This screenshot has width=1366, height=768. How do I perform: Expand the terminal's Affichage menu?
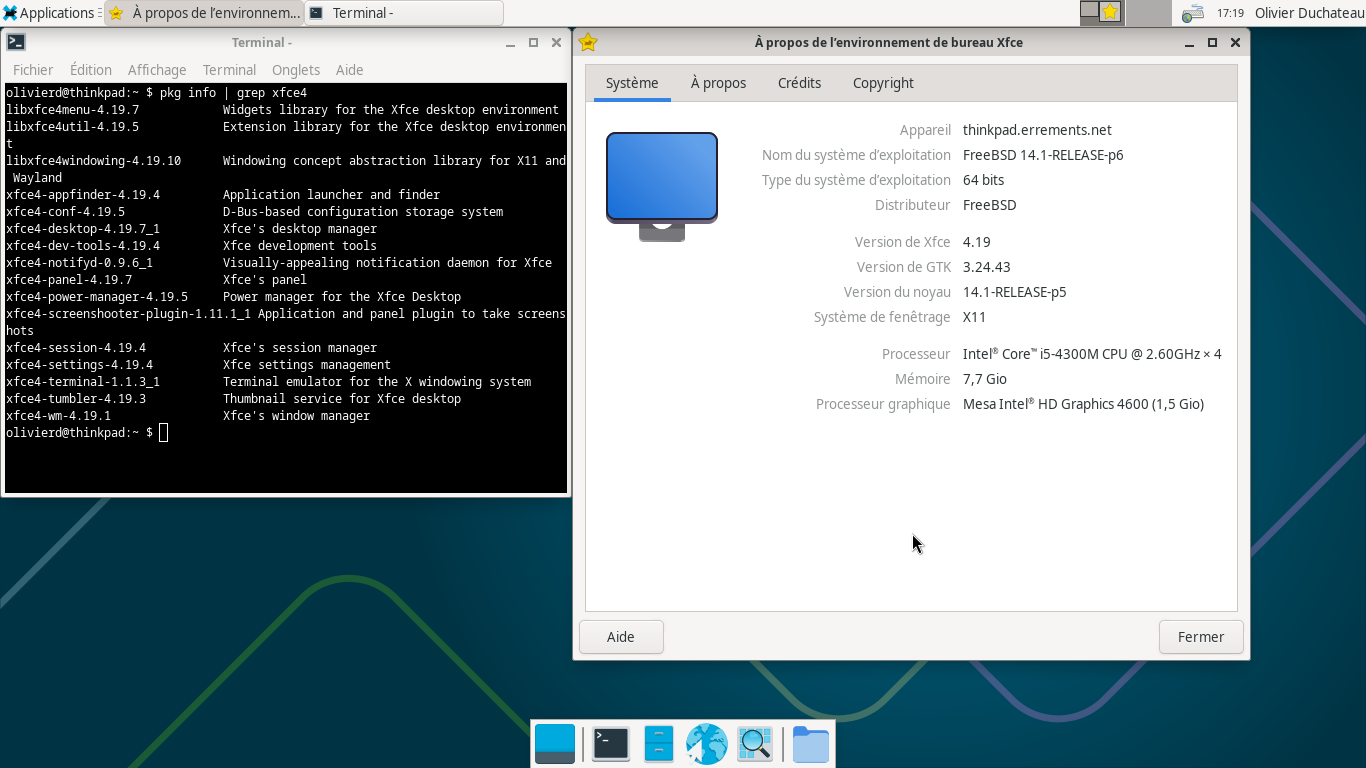pyautogui.click(x=157, y=70)
